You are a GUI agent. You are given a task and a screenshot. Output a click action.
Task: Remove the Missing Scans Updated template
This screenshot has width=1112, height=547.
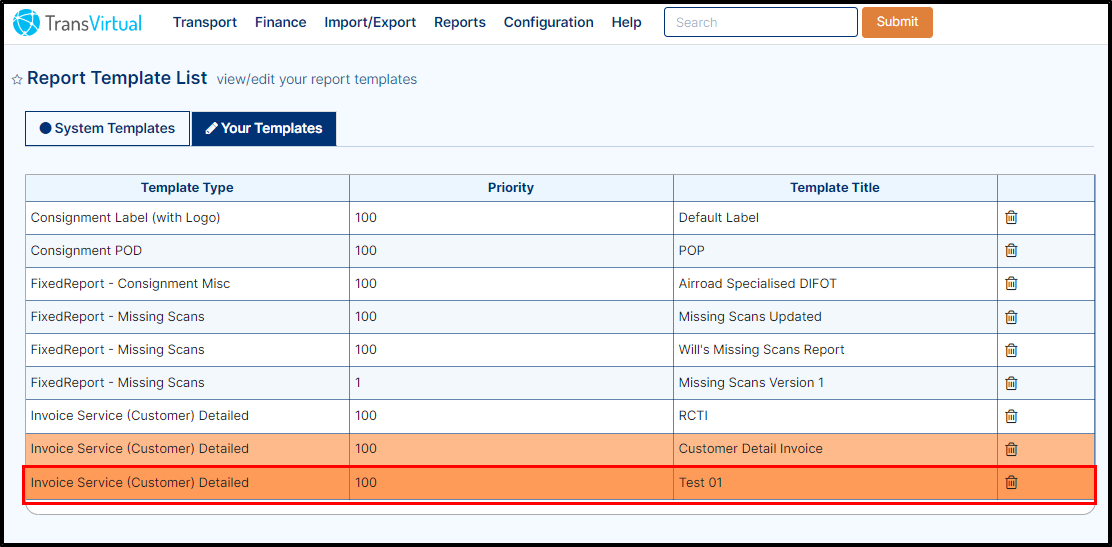(1011, 316)
